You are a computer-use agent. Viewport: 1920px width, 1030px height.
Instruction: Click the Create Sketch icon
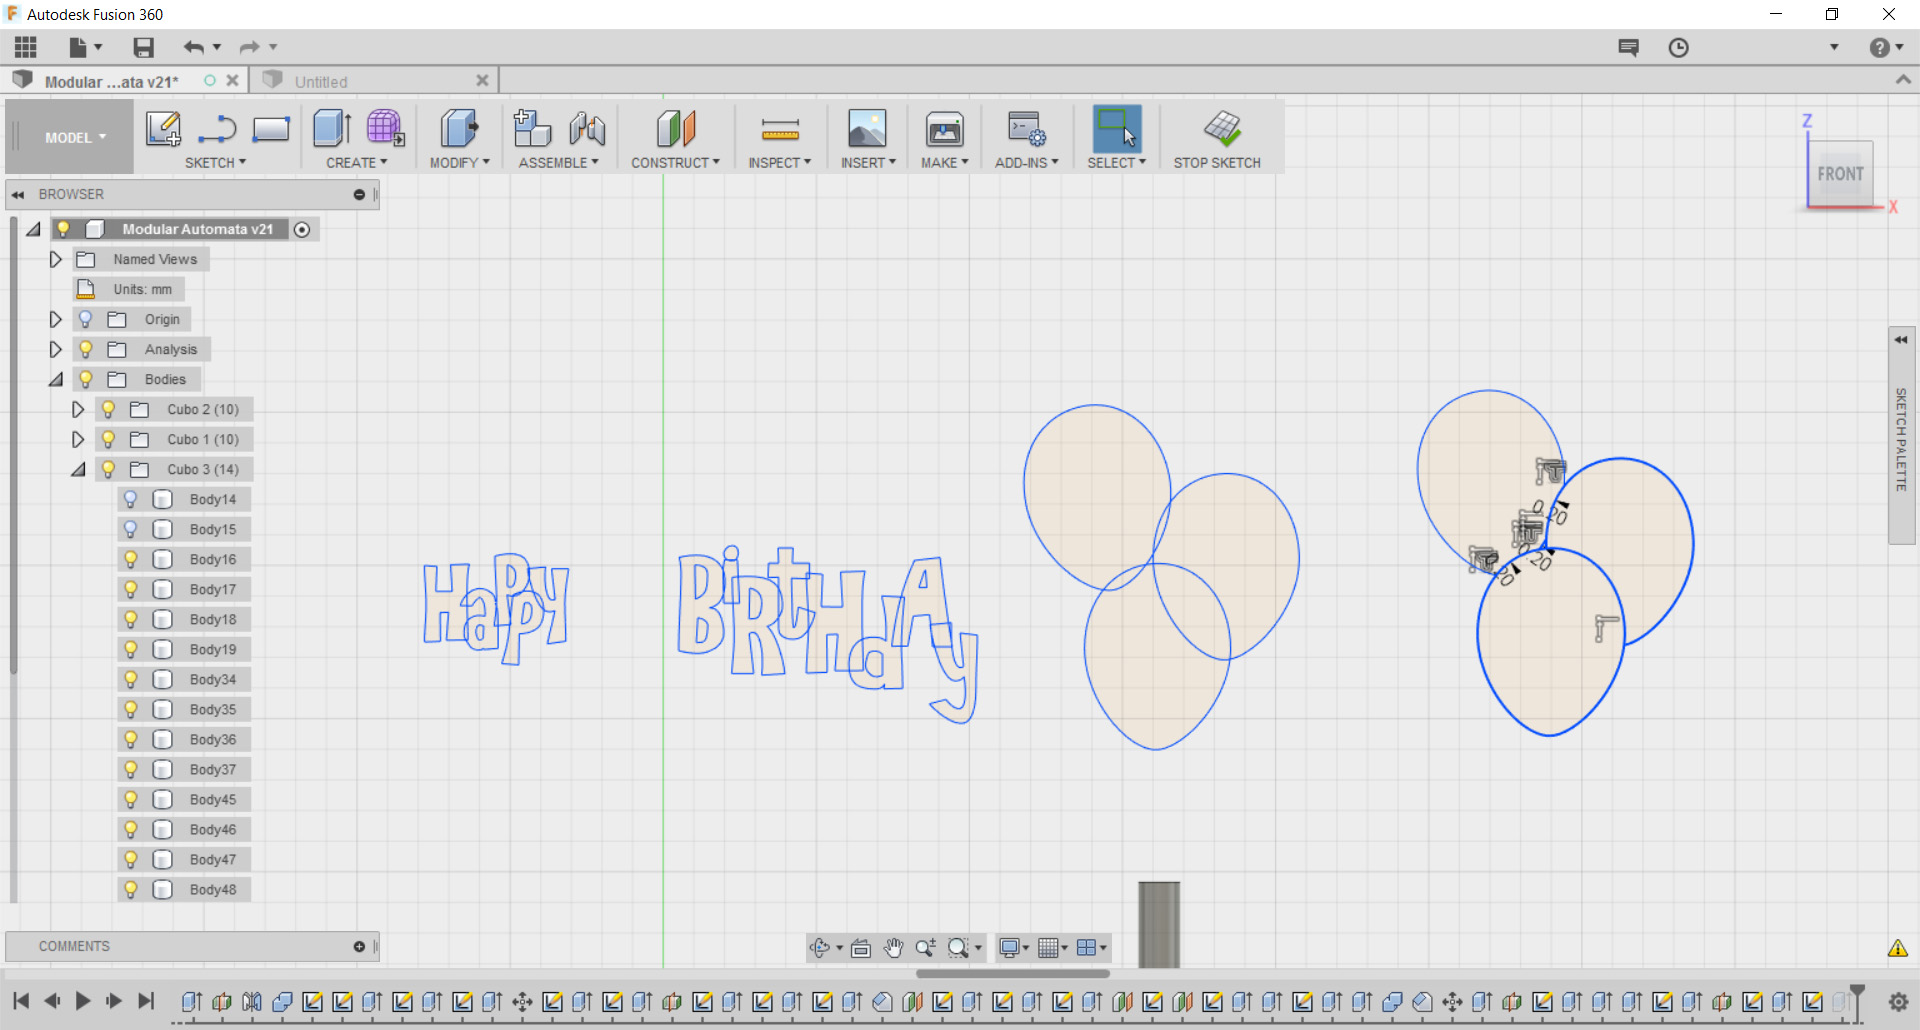pyautogui.click(x=163, y=129)
